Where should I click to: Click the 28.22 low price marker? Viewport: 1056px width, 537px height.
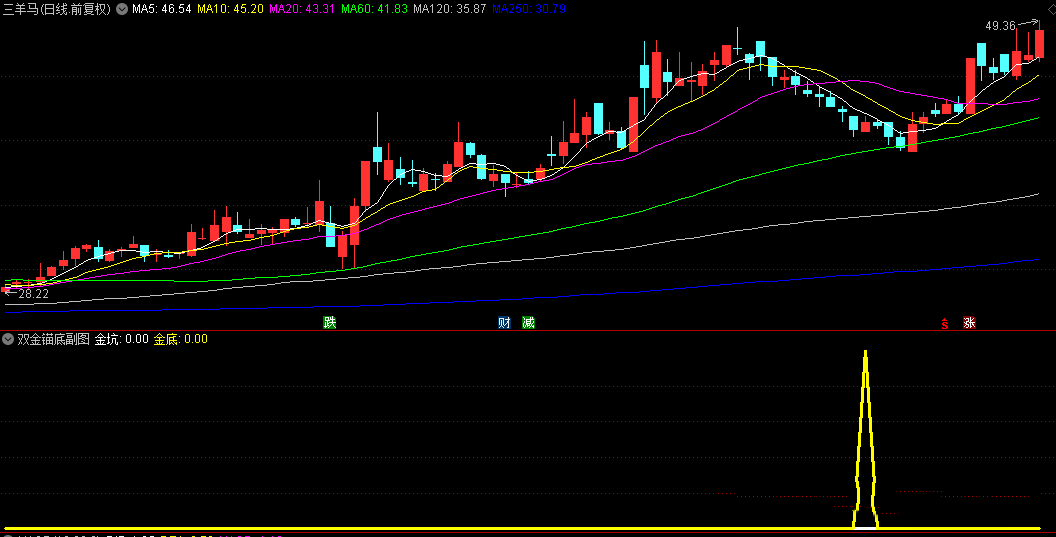coord(33,294)
